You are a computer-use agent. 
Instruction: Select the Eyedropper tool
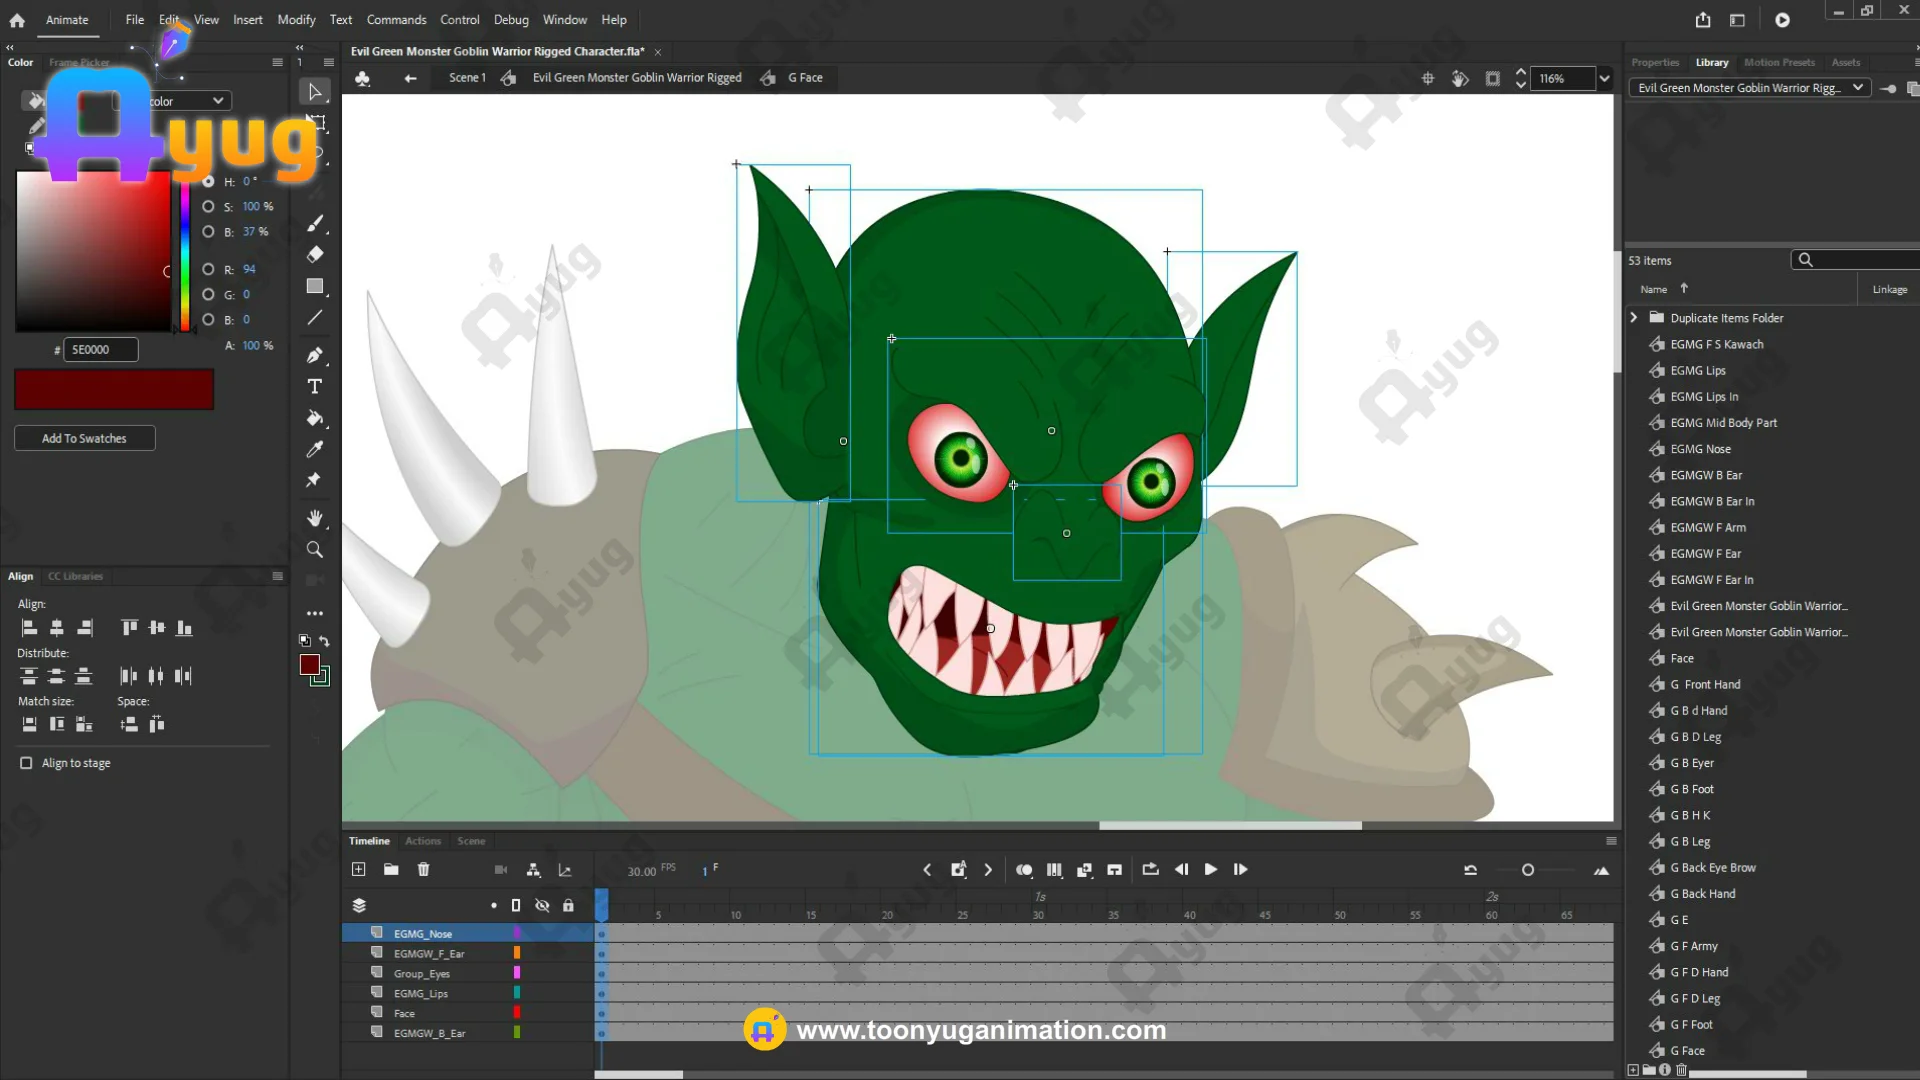(314, 449)
